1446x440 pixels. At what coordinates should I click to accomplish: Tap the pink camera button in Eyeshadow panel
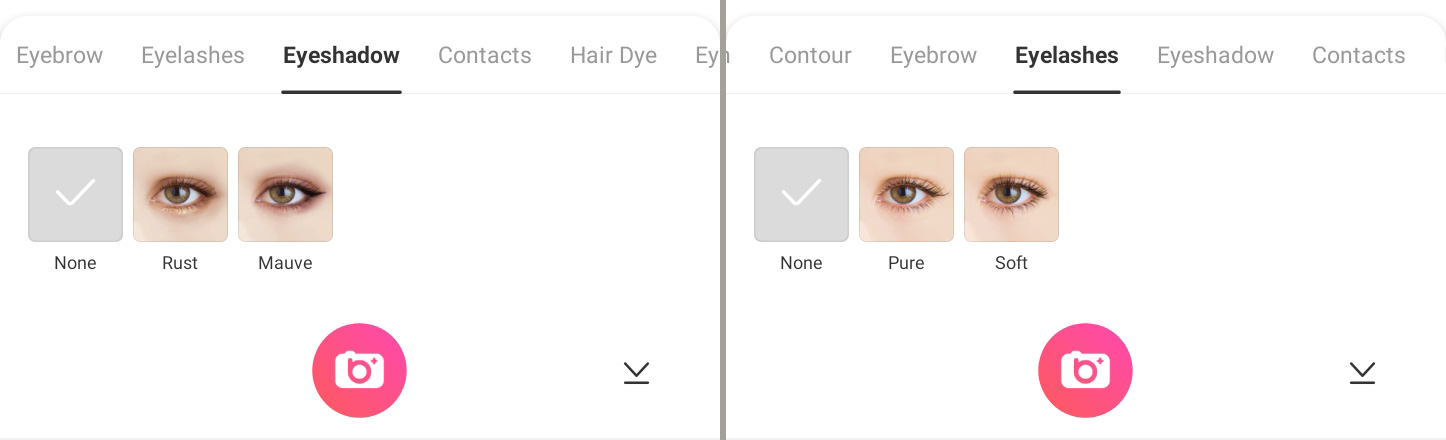tap(359, 370)
